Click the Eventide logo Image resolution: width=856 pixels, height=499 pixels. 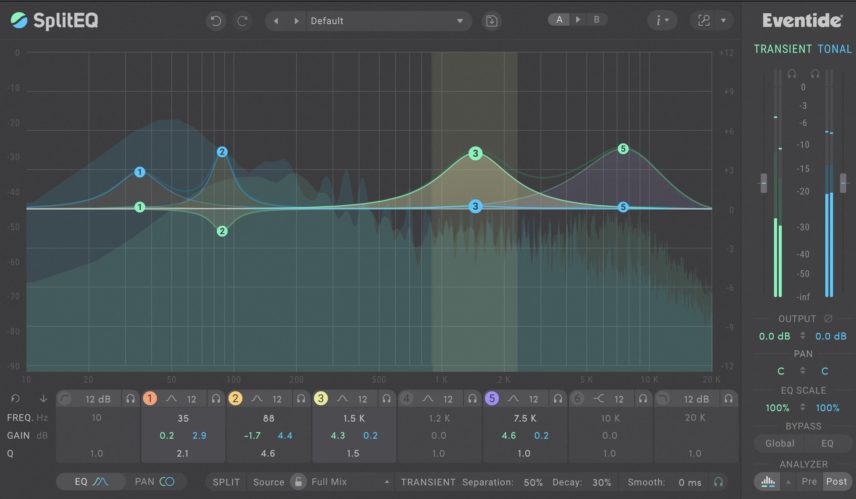pos(801,21)
